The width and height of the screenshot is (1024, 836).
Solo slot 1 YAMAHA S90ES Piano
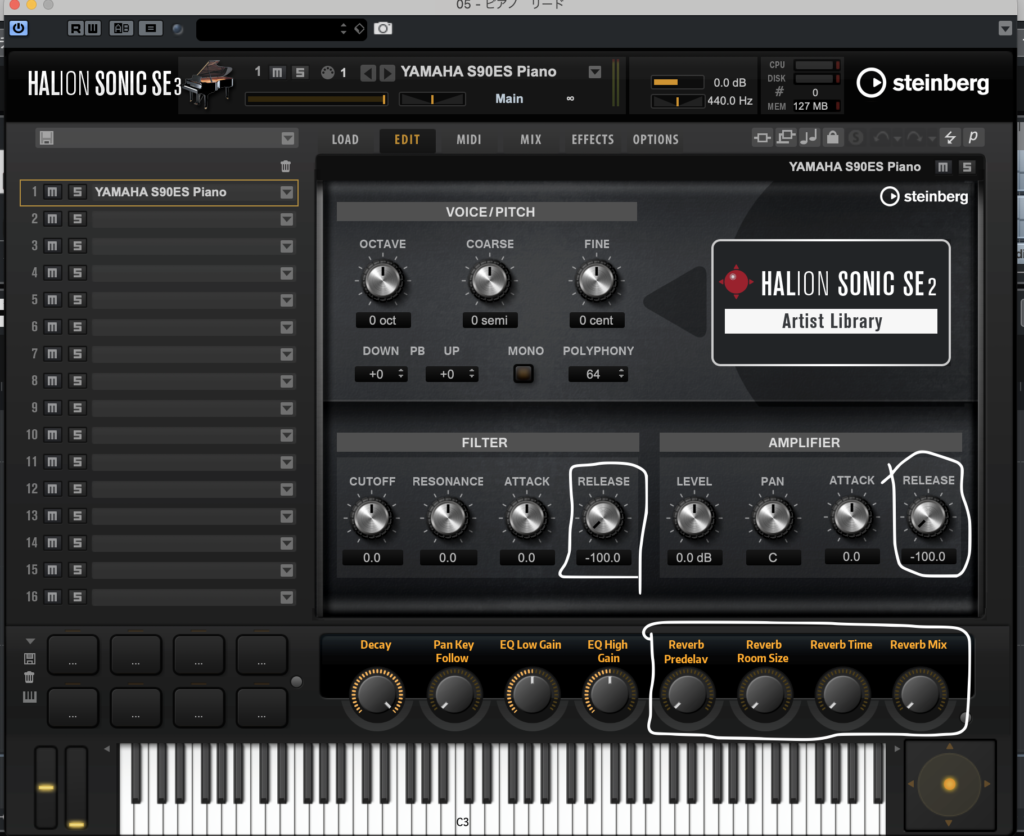tap(76, 192)
